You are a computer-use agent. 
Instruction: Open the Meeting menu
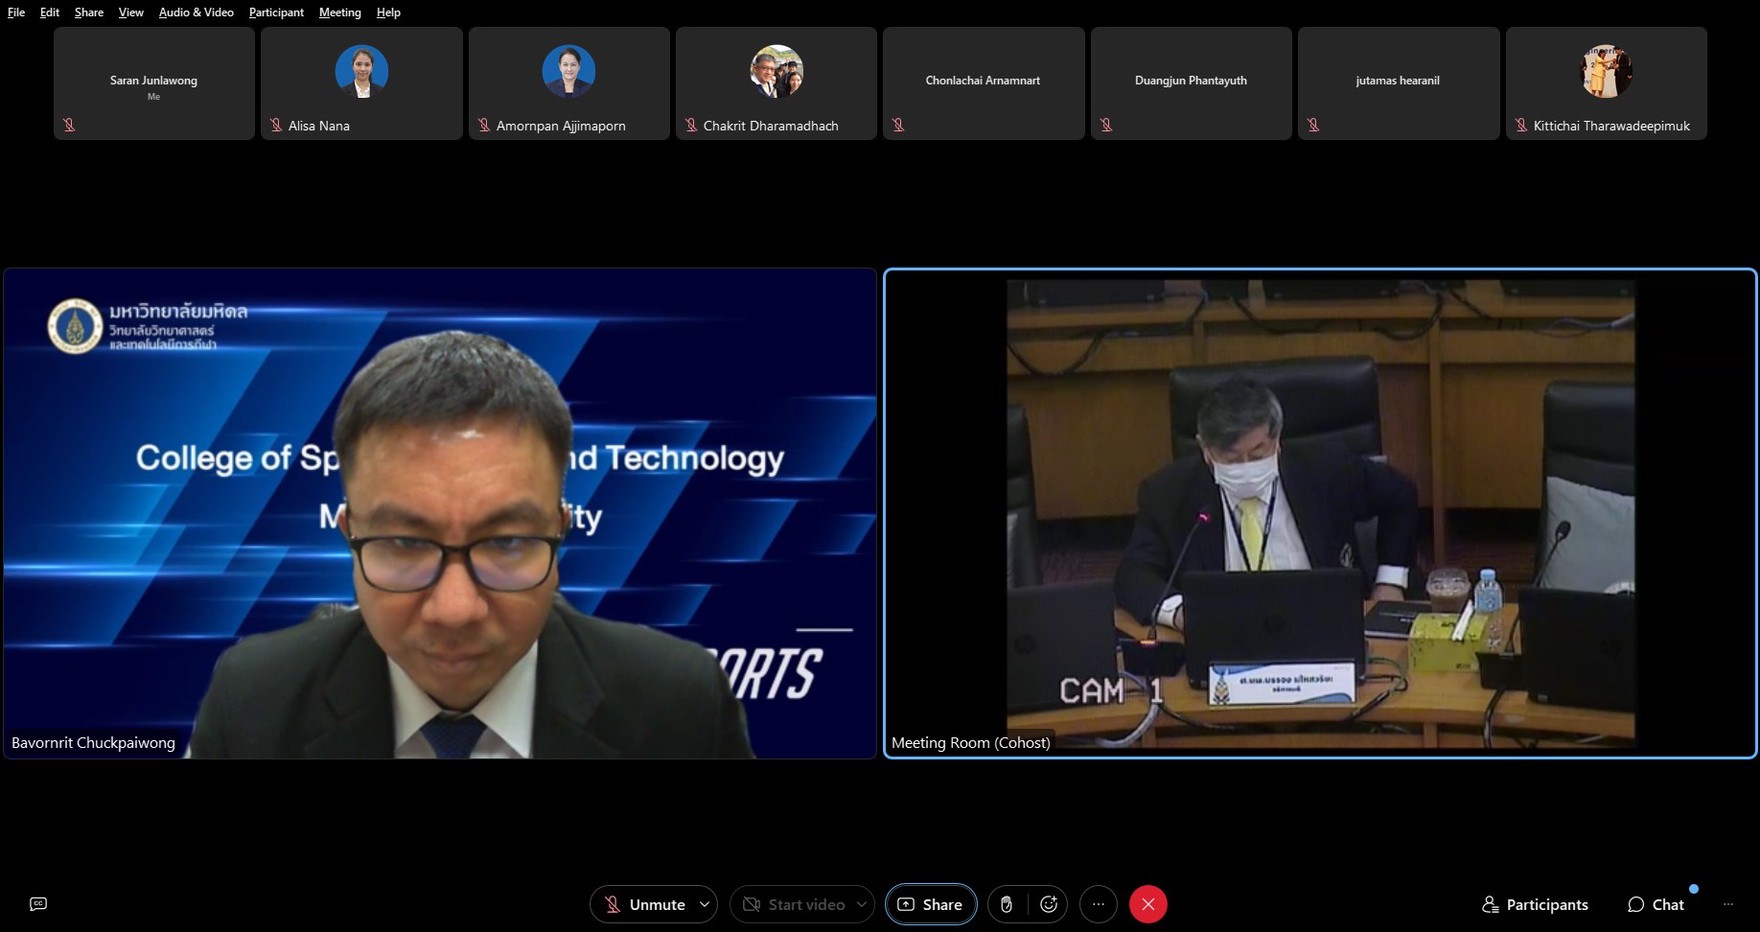[x=339, y=12]
